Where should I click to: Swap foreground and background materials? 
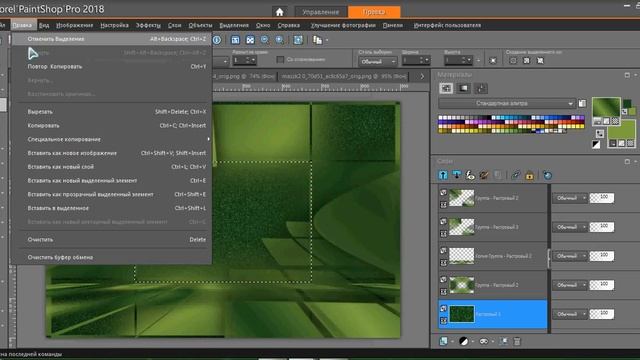coord(600,133)
